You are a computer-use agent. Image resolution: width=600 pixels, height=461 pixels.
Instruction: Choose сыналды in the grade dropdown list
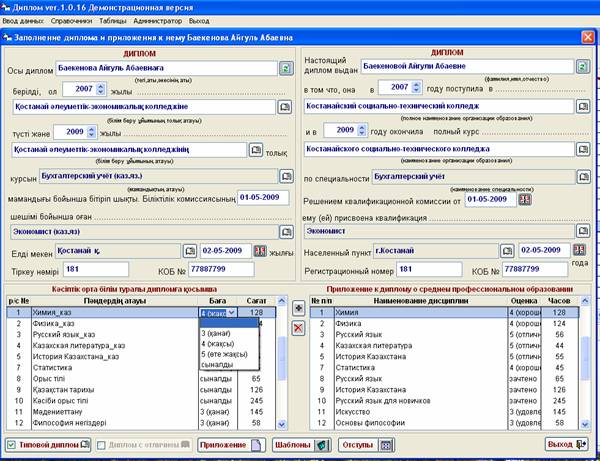[217, 365]
